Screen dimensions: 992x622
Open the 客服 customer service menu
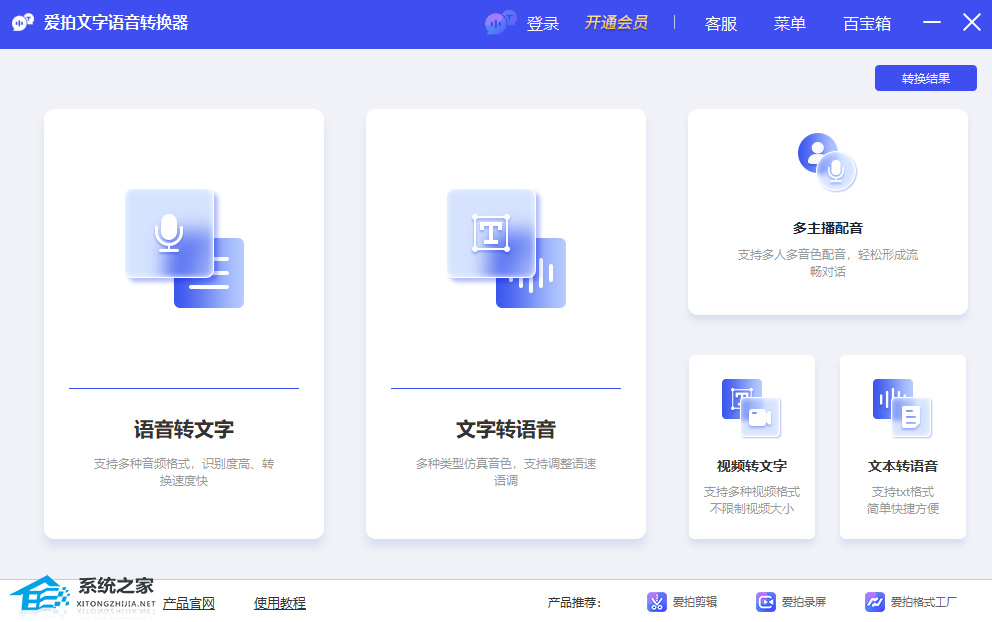(x=721, y=24)
